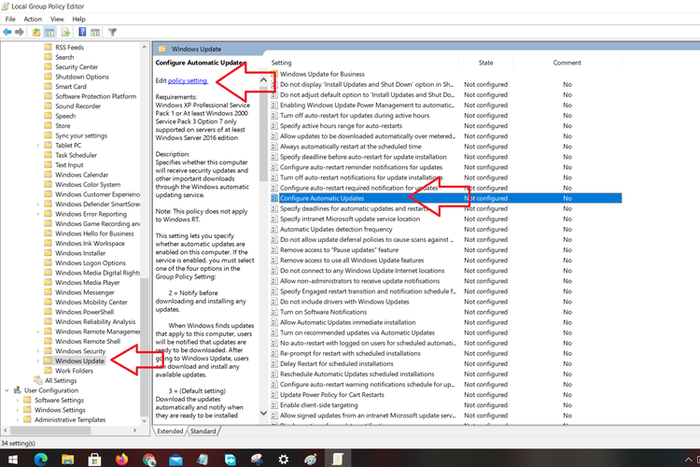Open Microsoft Store from taskbar

click(95, 459)
